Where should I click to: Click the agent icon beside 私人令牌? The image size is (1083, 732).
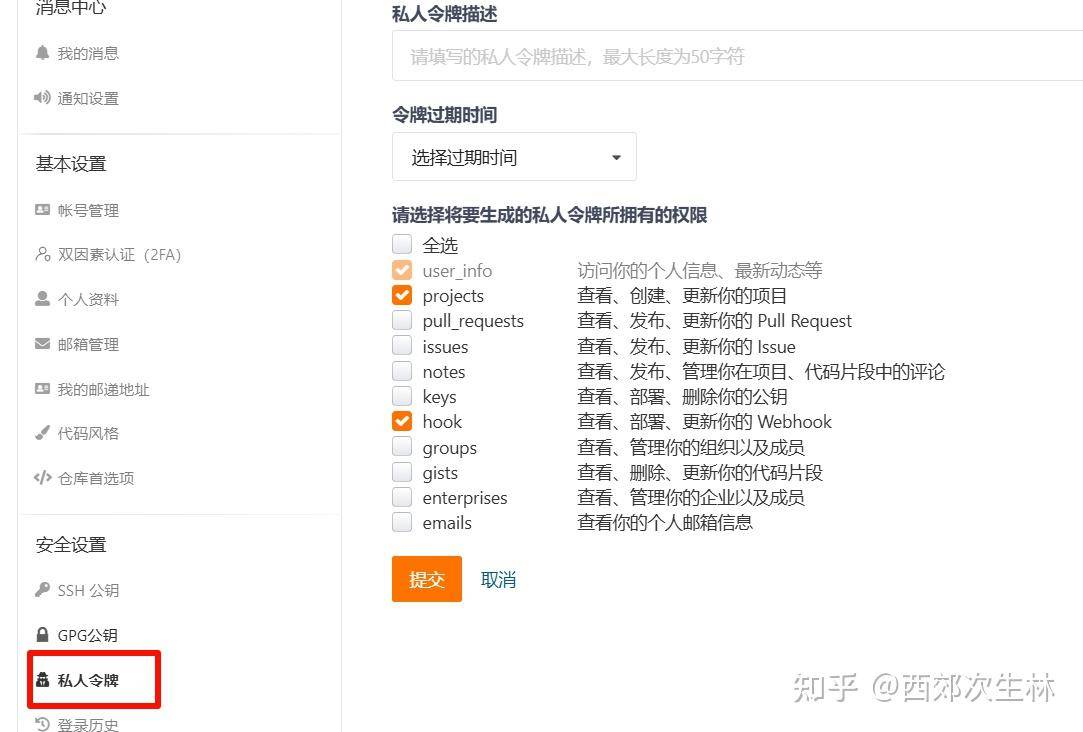click(x=42, y=680)
